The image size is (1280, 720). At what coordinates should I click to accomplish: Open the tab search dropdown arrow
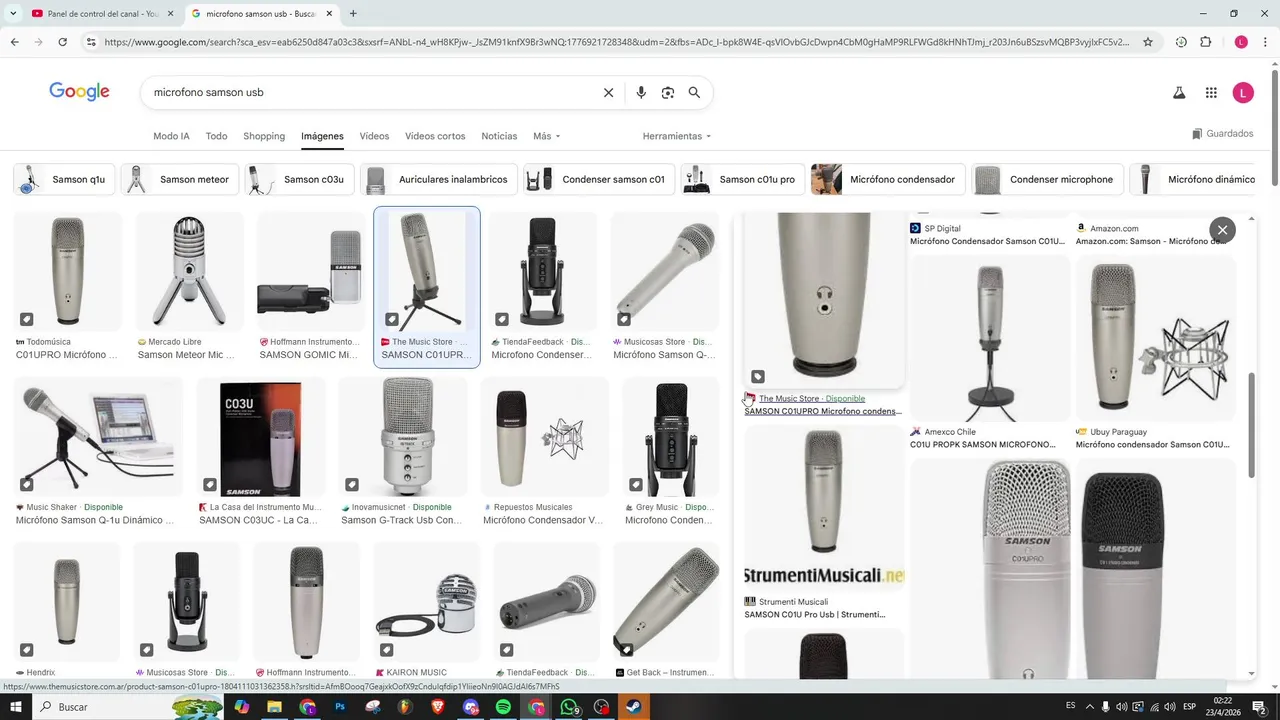pos(13,13)
